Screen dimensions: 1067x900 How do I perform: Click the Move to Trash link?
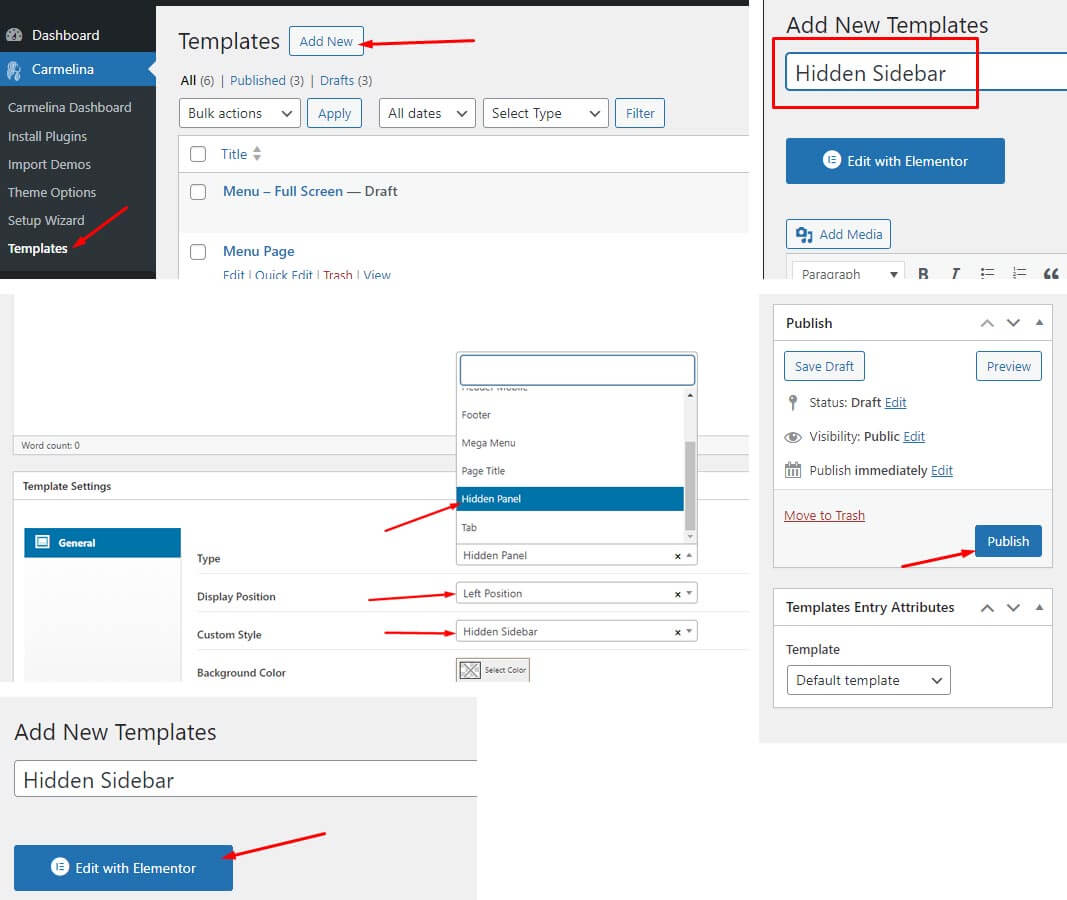point(824,515)
